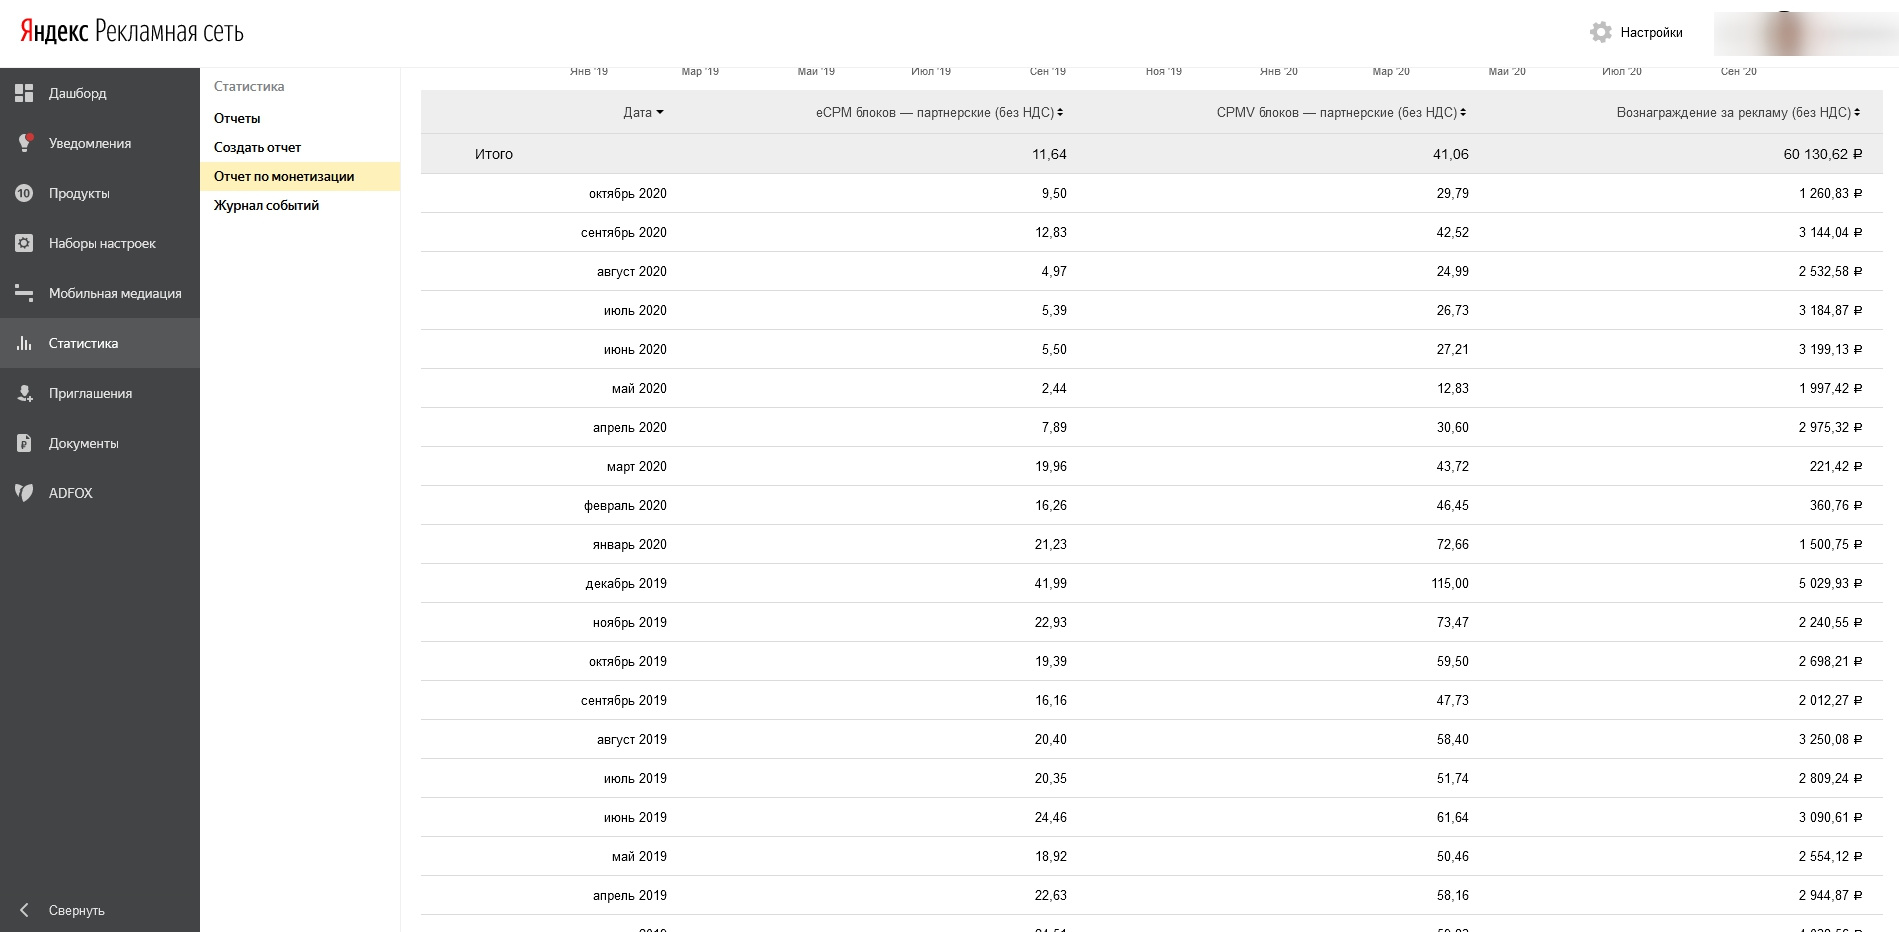Open the ADFOX fox icon
The image size is (1899, 932).
click(24, 493)
